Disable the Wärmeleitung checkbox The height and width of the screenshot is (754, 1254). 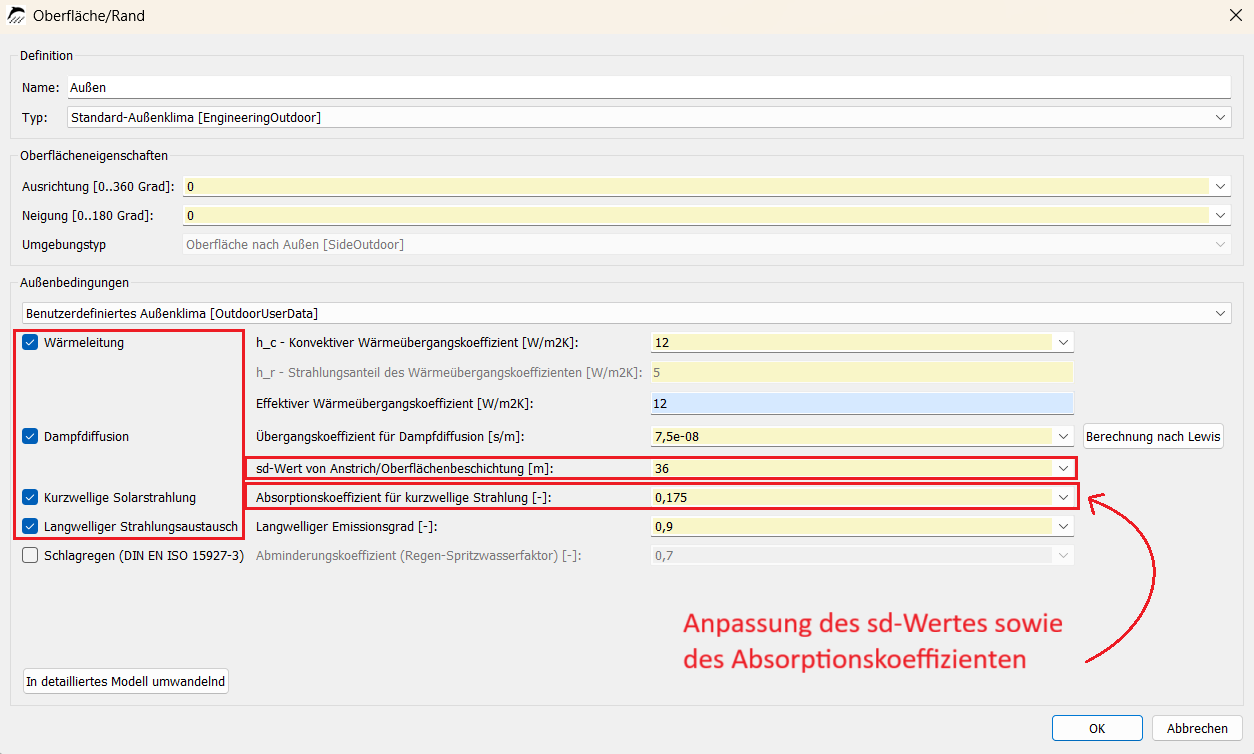pyautogui.click(x=30, y=342)
